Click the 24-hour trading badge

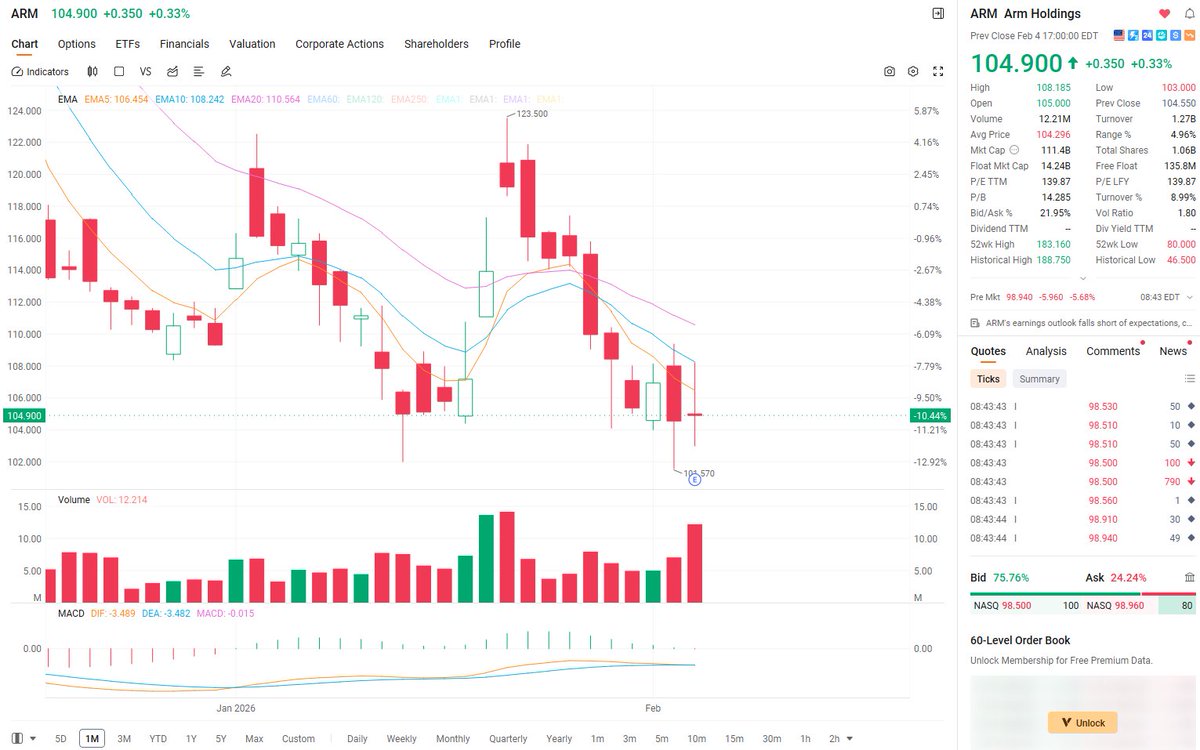tap(1147, 35)
